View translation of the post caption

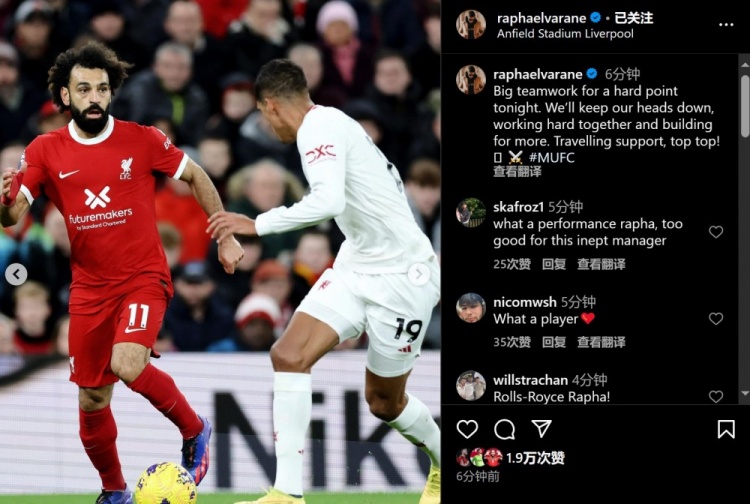tap(517, 172)
